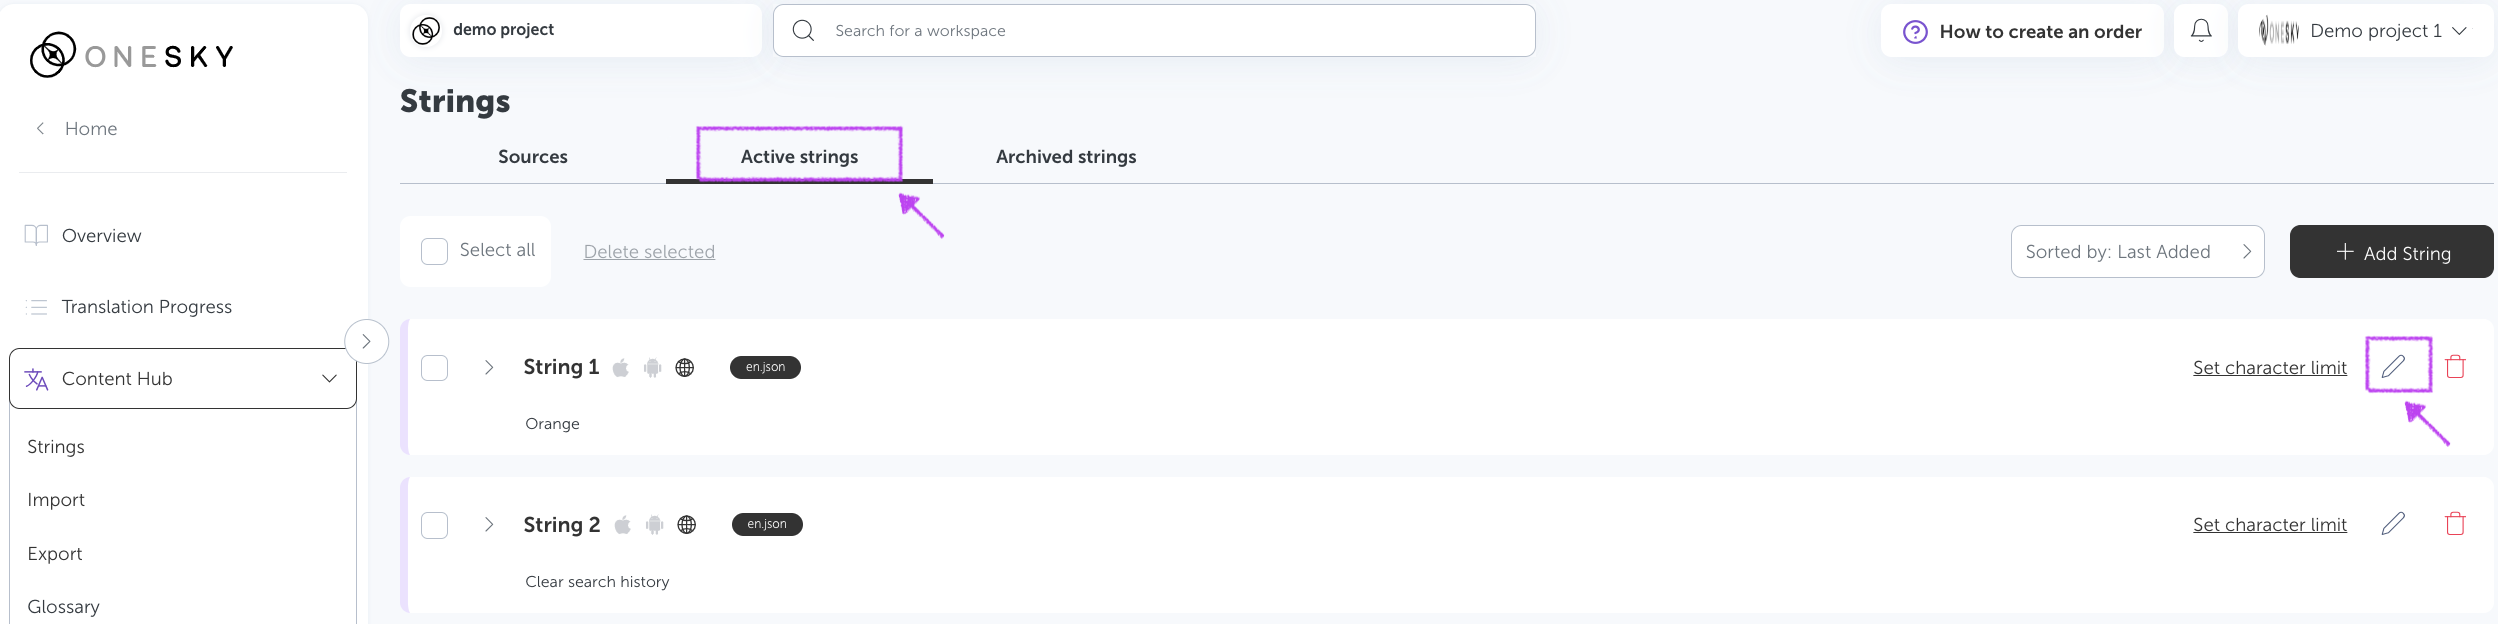The height and width of the screenshot is (624, 2498).
Task: Click Android platform icon on String 2
Action: (x=654, y=525)
